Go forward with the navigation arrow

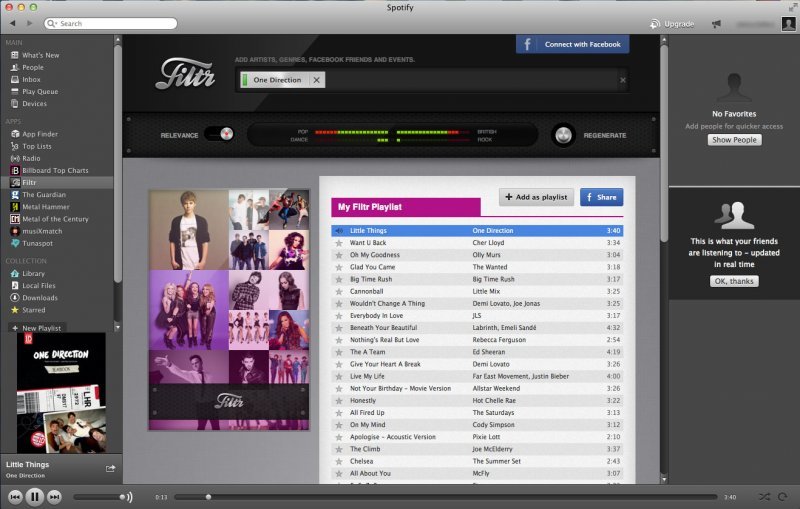(x=29, y=23)
